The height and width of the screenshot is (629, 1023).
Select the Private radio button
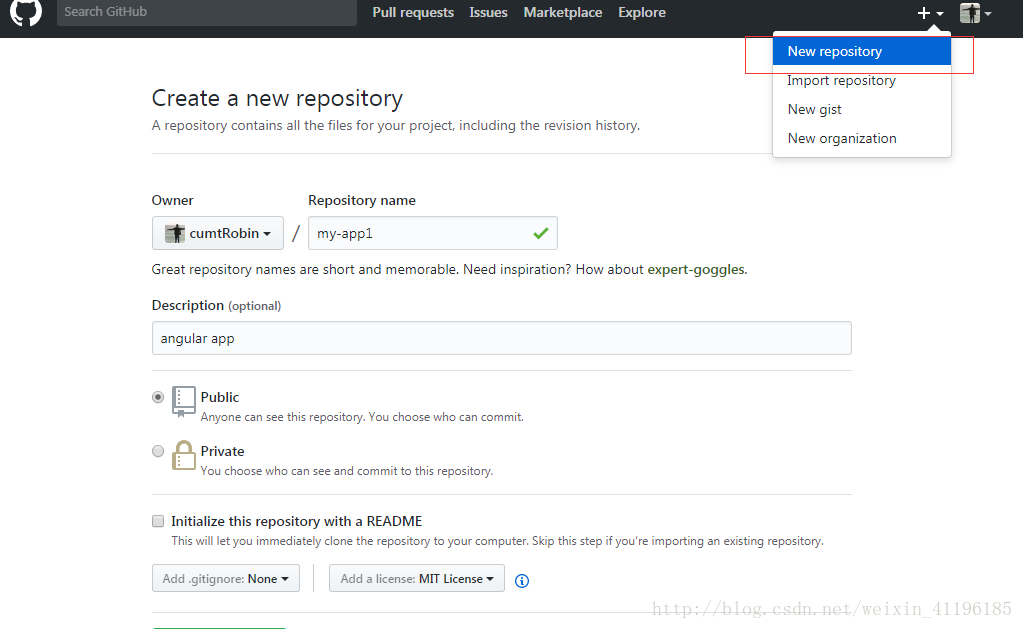158,451
